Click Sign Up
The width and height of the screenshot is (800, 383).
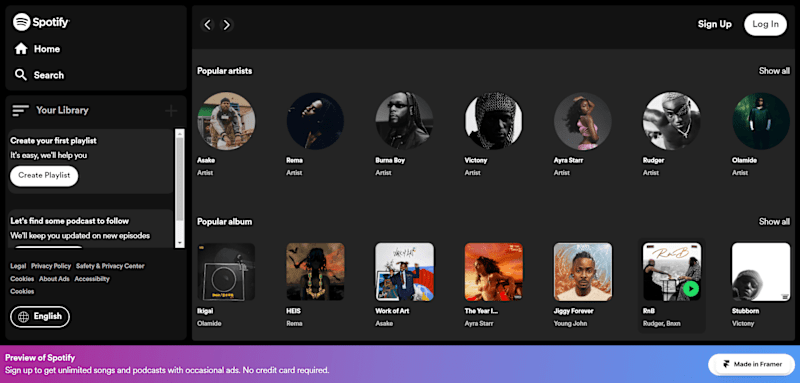pos(714,24)
